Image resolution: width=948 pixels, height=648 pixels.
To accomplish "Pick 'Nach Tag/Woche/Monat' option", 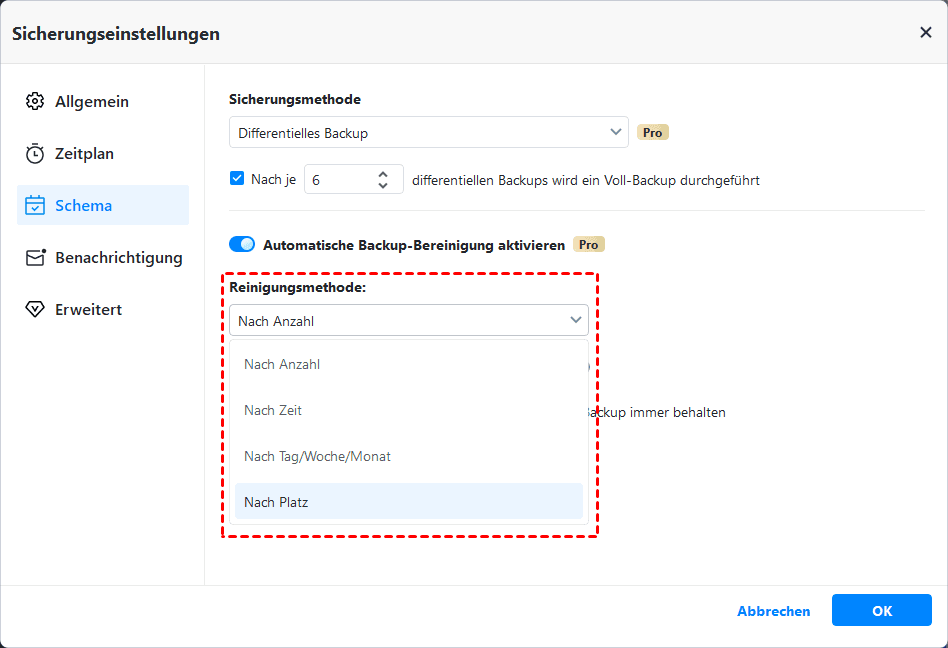I will [408, 456].
